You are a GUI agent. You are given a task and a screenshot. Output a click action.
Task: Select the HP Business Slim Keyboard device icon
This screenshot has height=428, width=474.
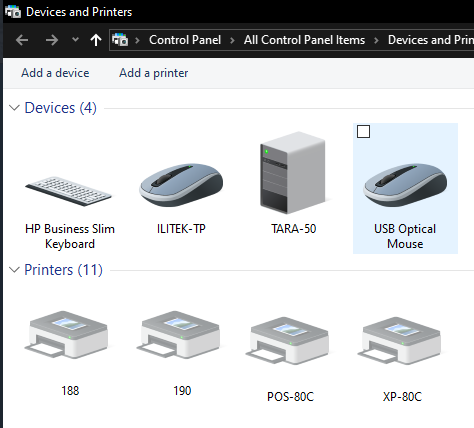(69, 191)
